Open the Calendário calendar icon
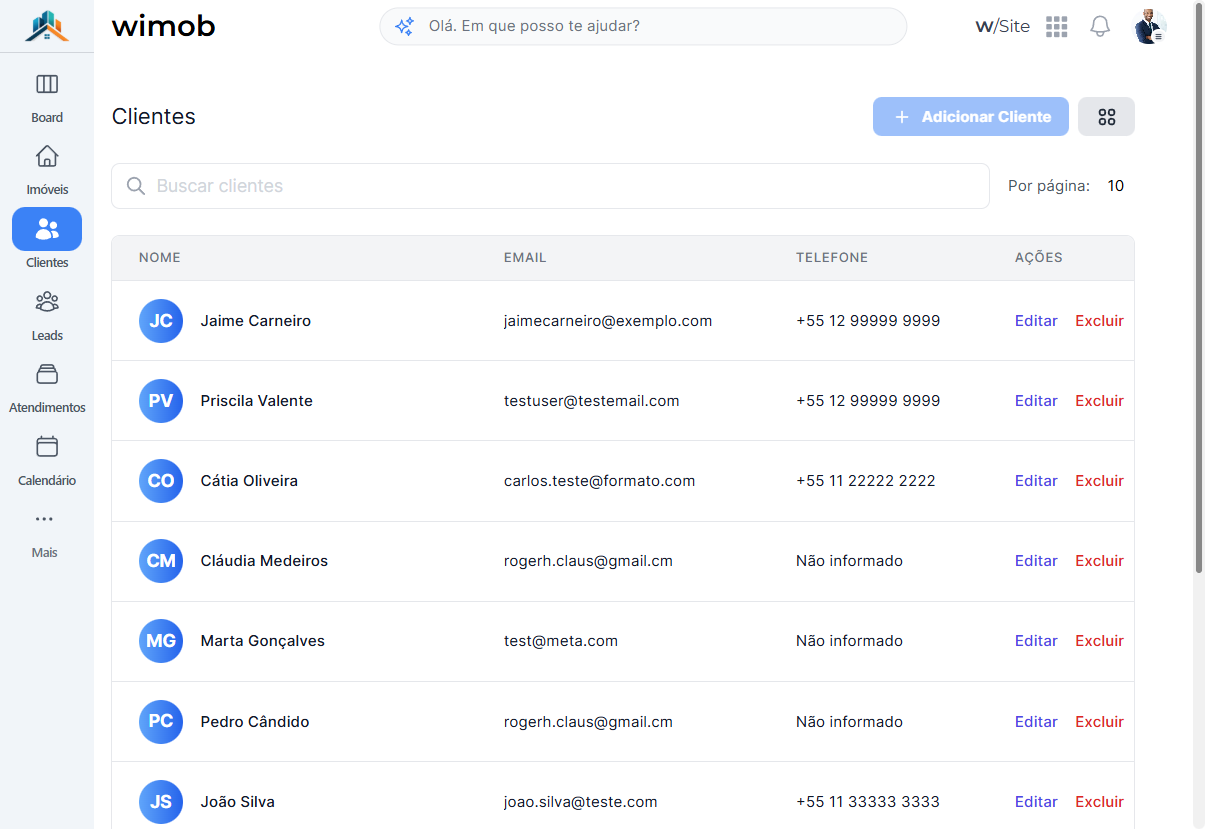Image resolution: width=1205 pixels, height=829 pixels. pos(47,447)
